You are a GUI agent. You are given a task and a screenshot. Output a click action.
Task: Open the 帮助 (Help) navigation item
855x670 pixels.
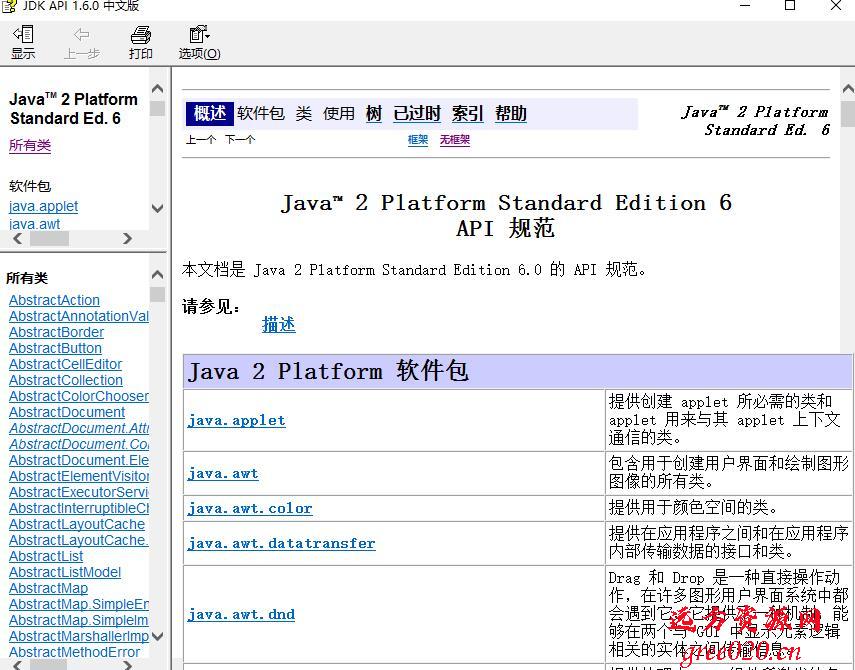511,114
